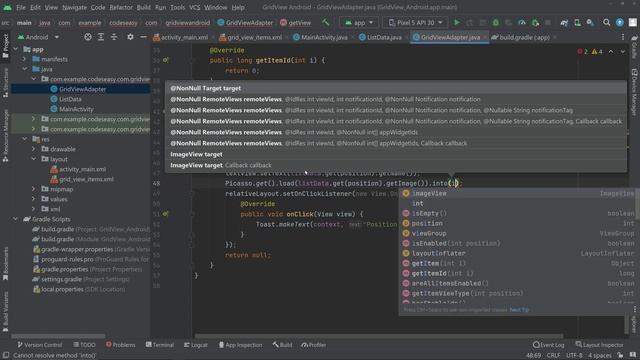Image resolution: width=640 pixels, height=360 pixels.
Task: Expand the manifests folder
Action: click(24, 59)
